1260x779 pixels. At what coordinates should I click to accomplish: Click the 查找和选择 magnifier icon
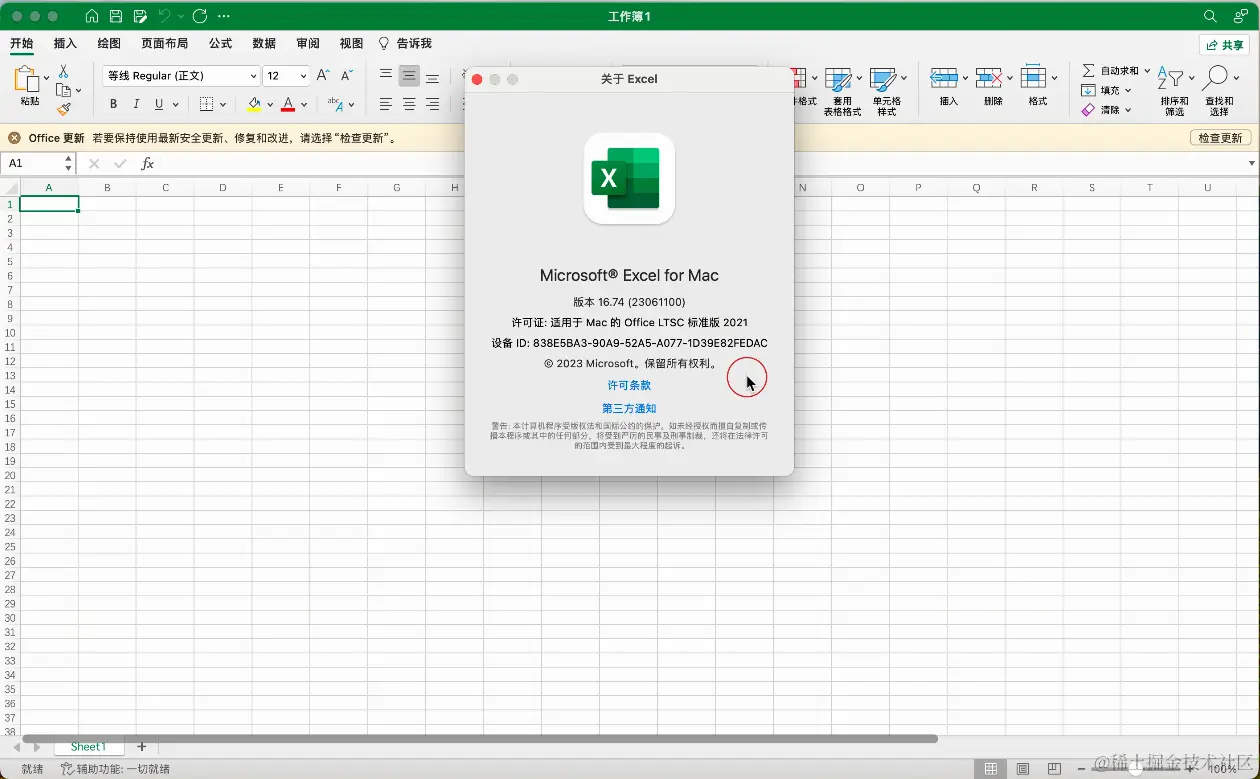pyautogui.click(x=1215, y=78)
